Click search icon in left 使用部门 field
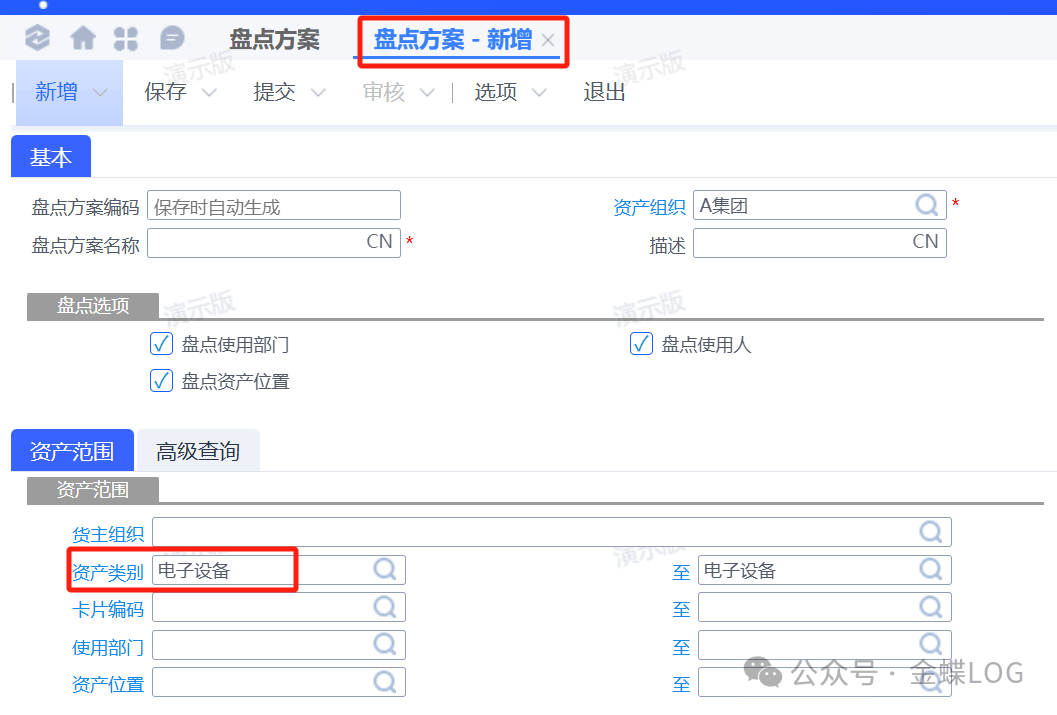The width and height of the screenshot is (1057, 715). click(385, 645)
